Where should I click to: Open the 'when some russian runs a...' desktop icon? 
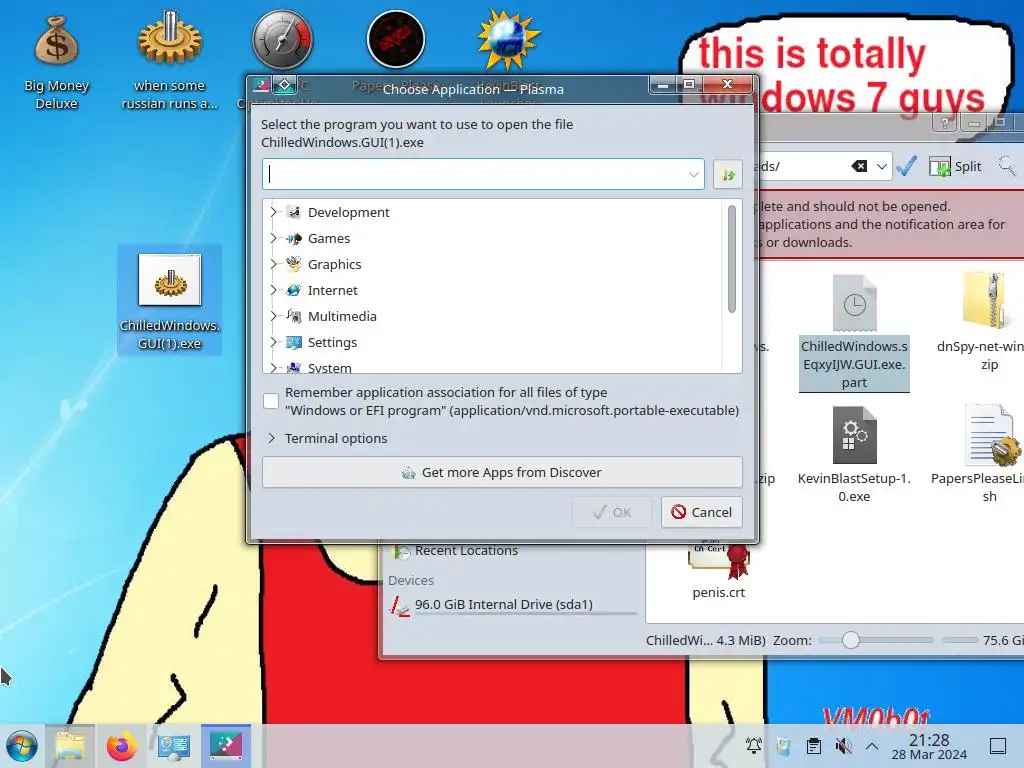click(169, 63)
